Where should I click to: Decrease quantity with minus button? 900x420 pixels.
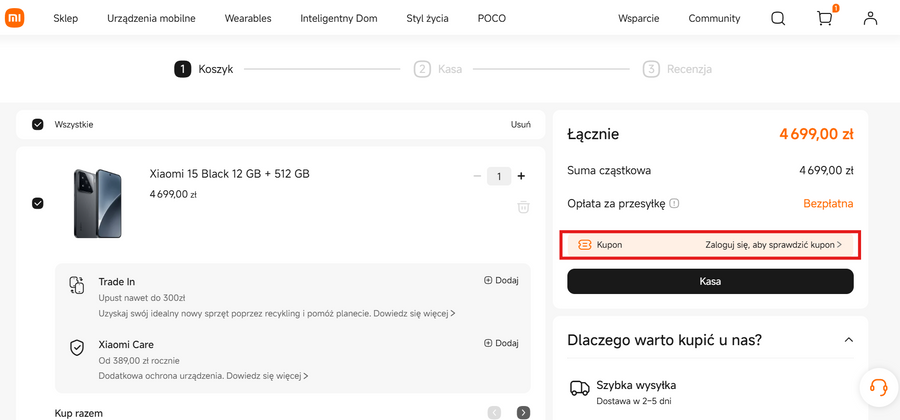[477, 176]
